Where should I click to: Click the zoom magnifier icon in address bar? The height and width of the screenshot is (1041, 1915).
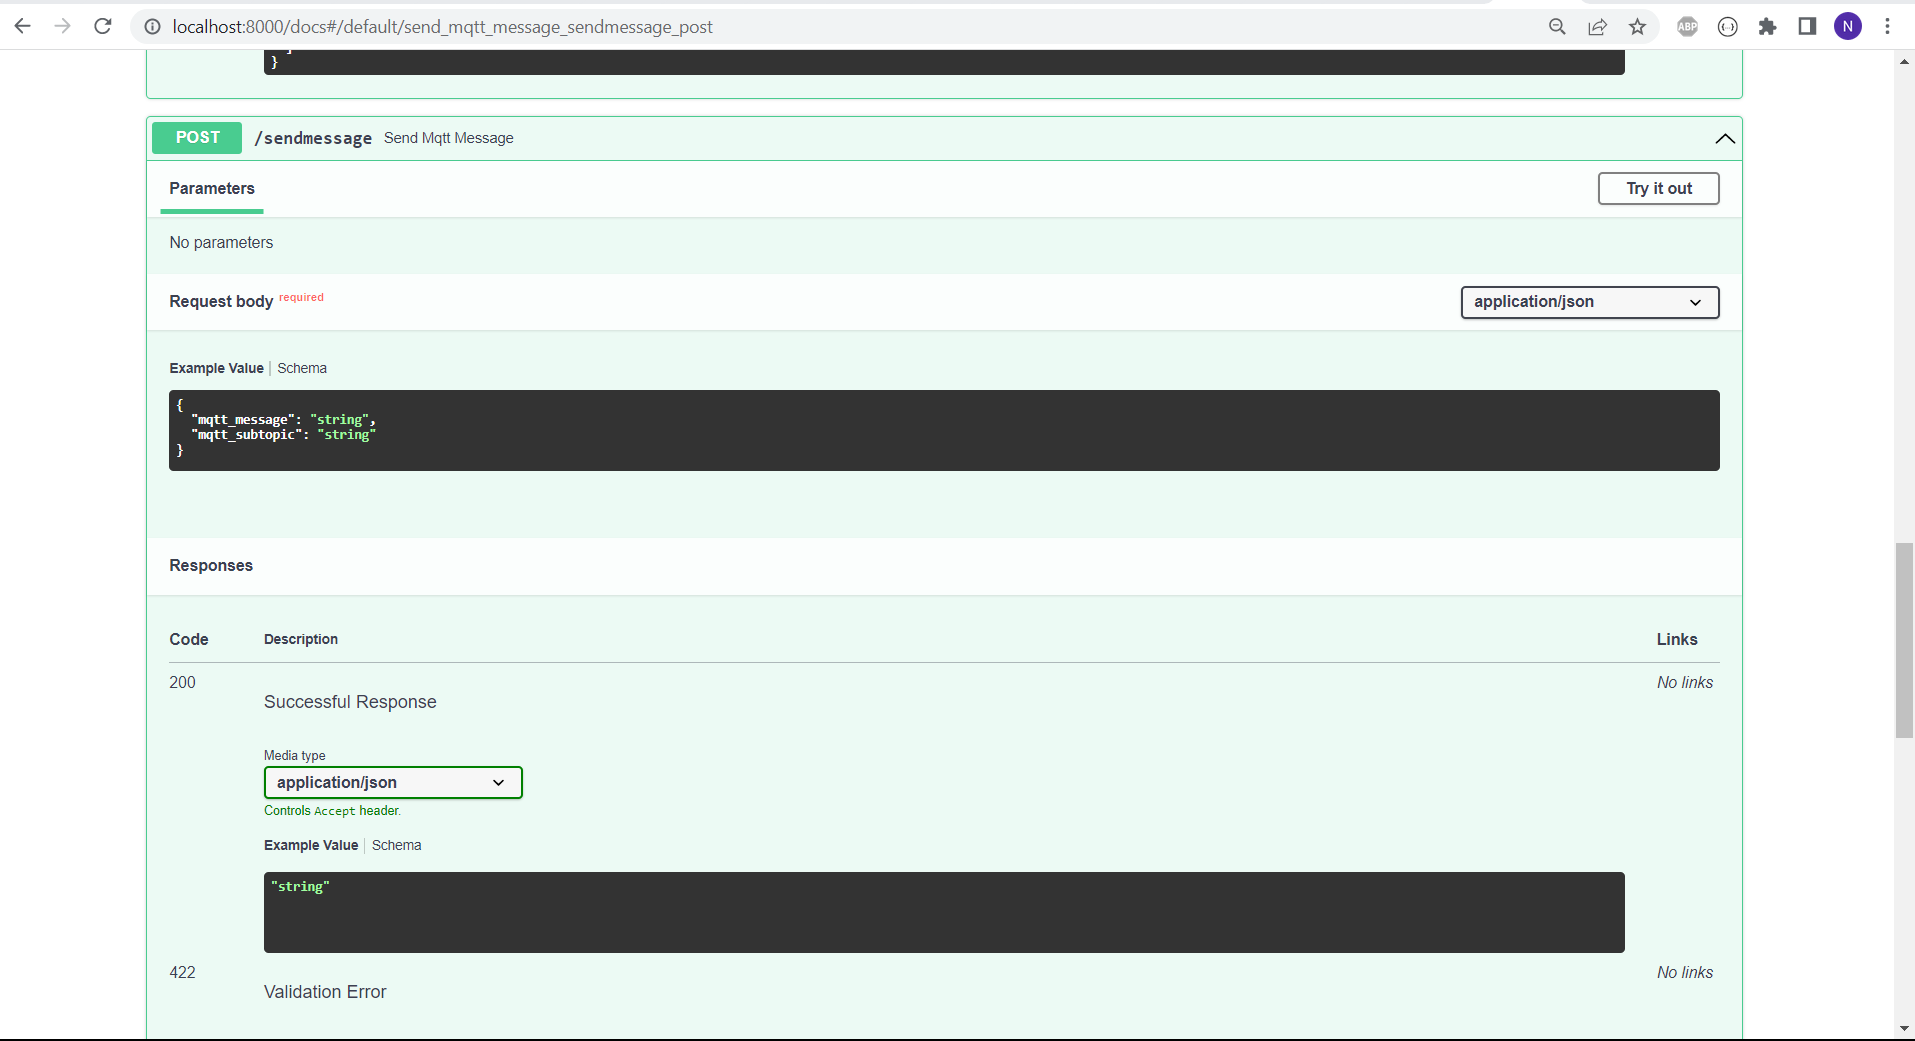pos(1557,27)
